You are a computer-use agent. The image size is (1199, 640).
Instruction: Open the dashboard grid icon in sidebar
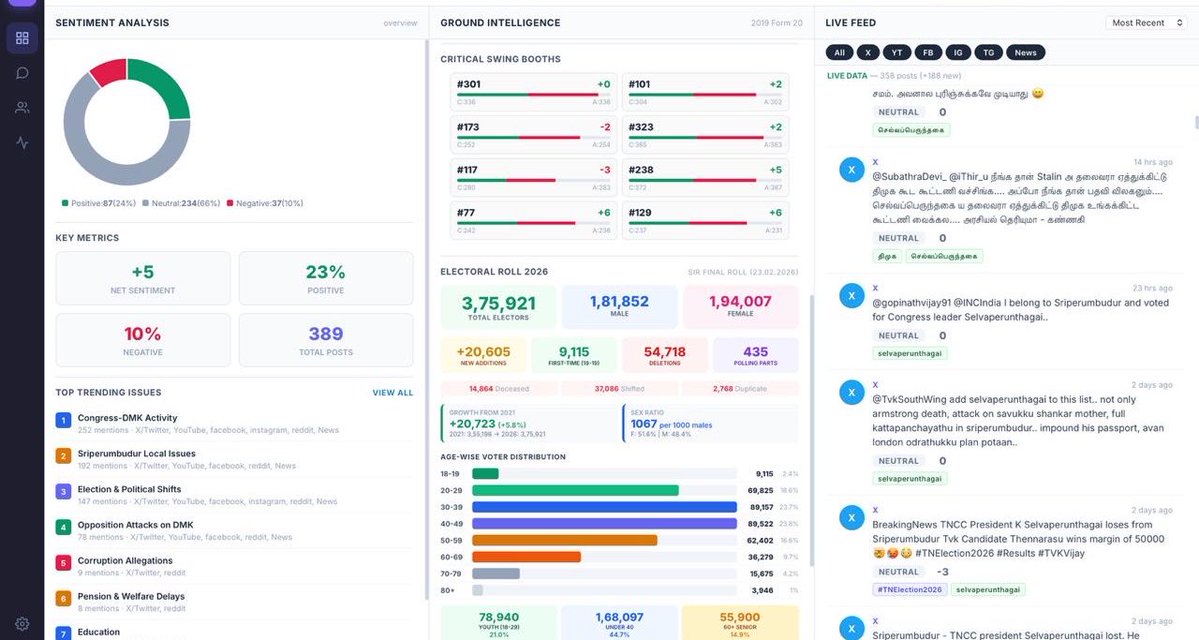[22, 38]
